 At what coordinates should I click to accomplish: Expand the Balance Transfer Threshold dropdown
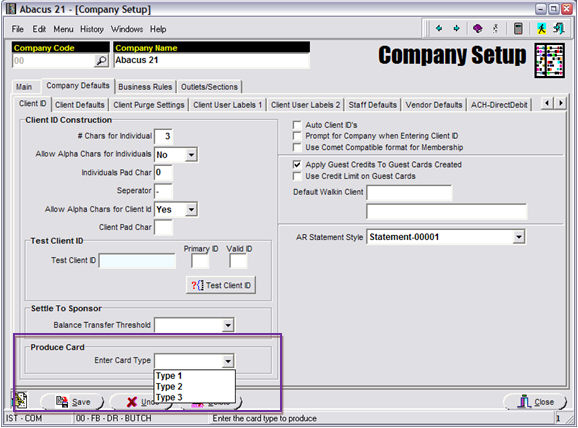click(228, 325)
